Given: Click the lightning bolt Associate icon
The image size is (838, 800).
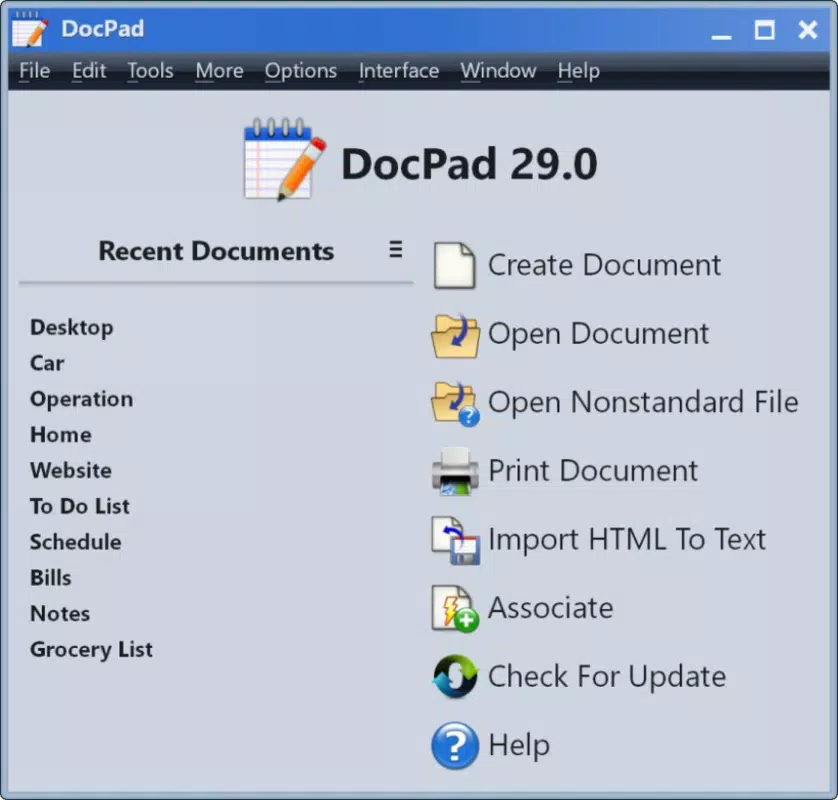Looking at the screenshot, I should [x=455, y=609].
